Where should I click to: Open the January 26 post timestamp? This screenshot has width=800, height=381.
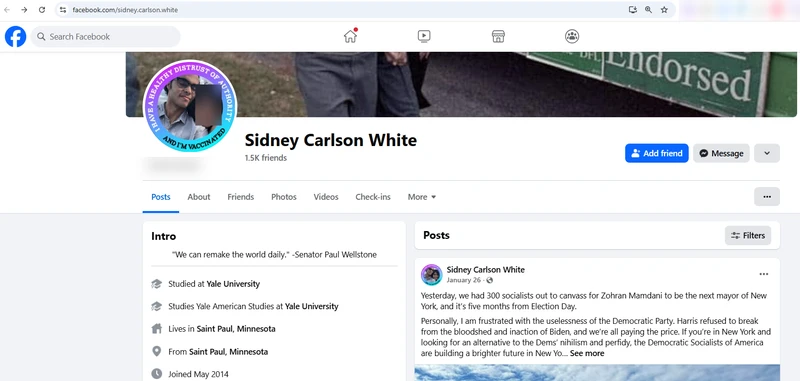click(463, 281)
